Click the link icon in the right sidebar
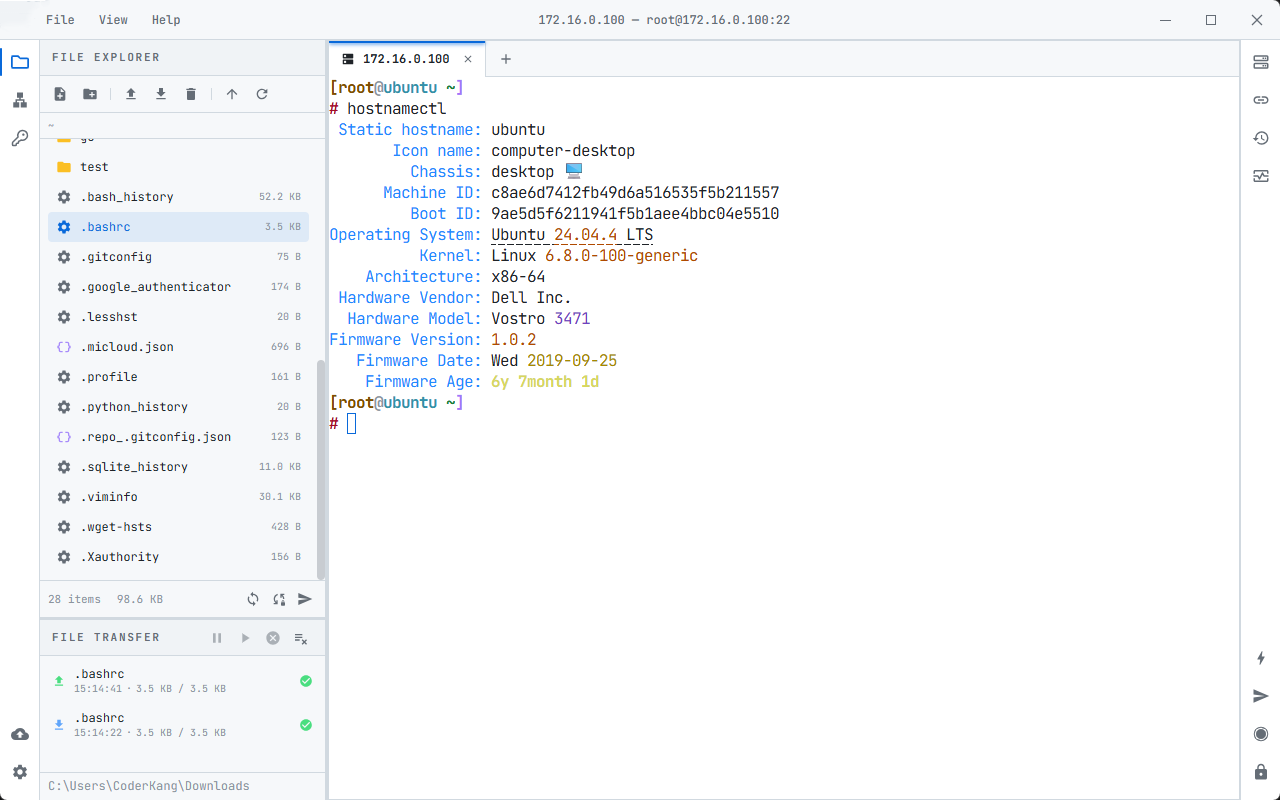The image size is (1280, 800). pyautogui.click(x=1261, y=100)
